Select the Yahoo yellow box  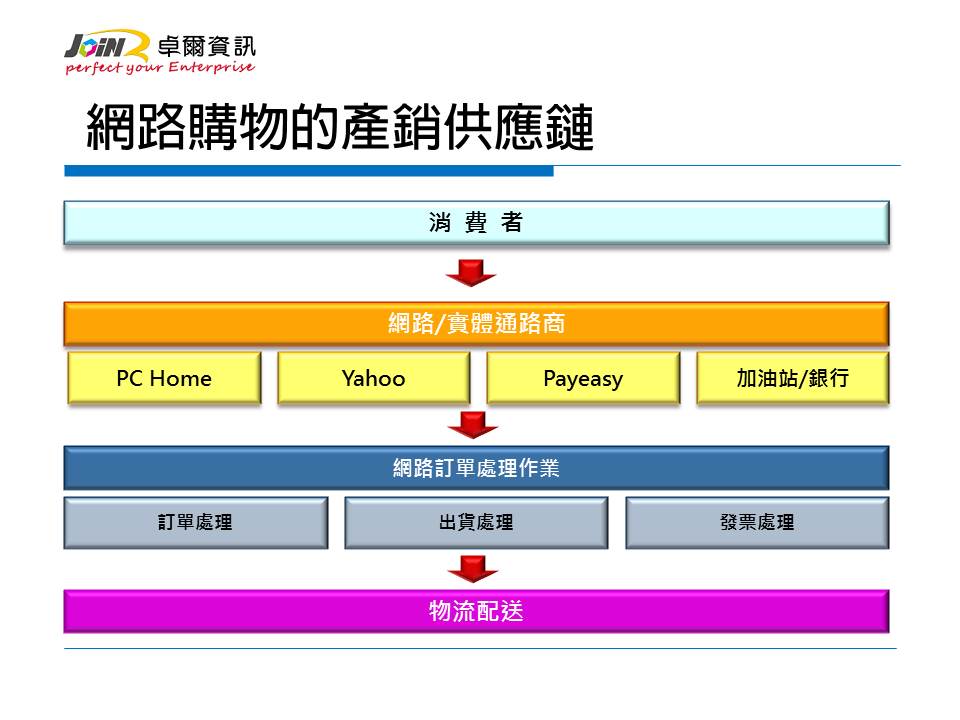pyautogui.click(x=373, y=378)
